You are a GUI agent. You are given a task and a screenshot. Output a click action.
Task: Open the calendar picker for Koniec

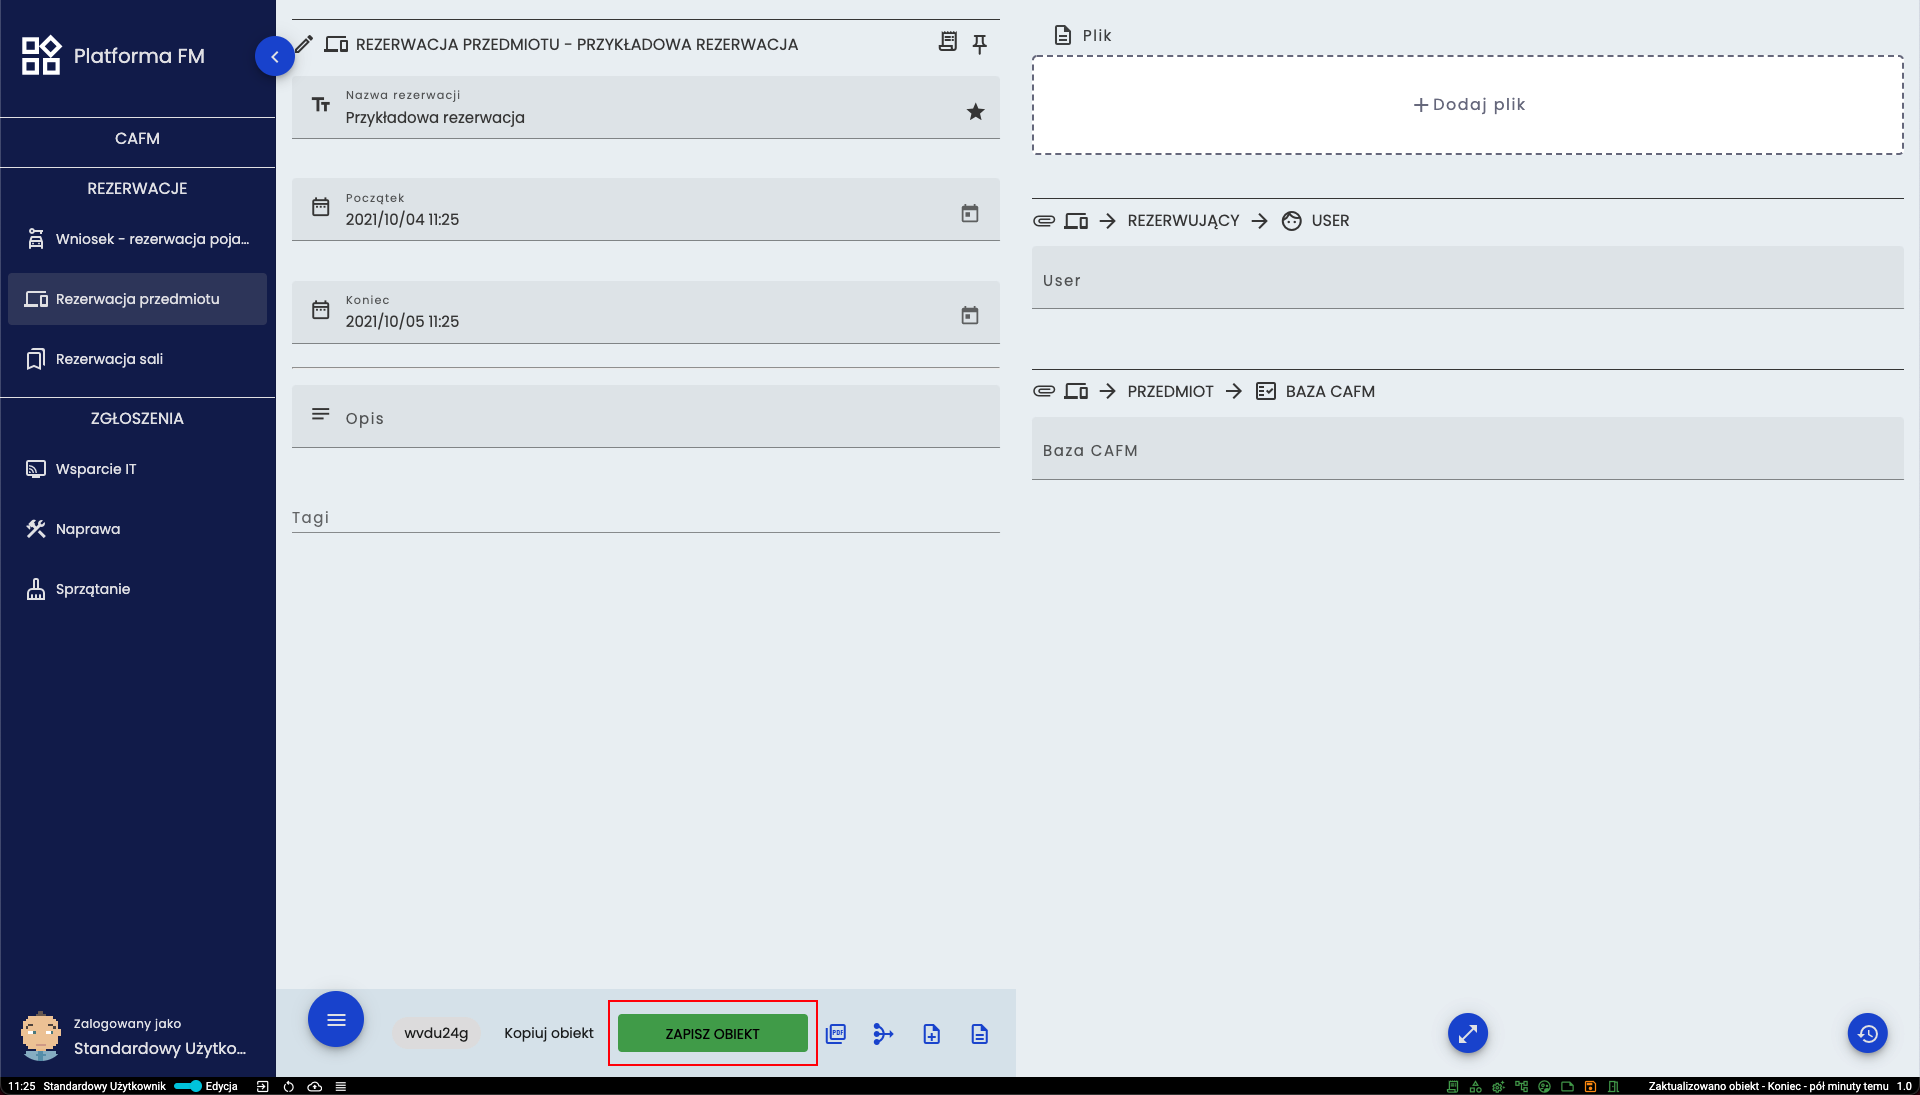[x=970, y=315]
